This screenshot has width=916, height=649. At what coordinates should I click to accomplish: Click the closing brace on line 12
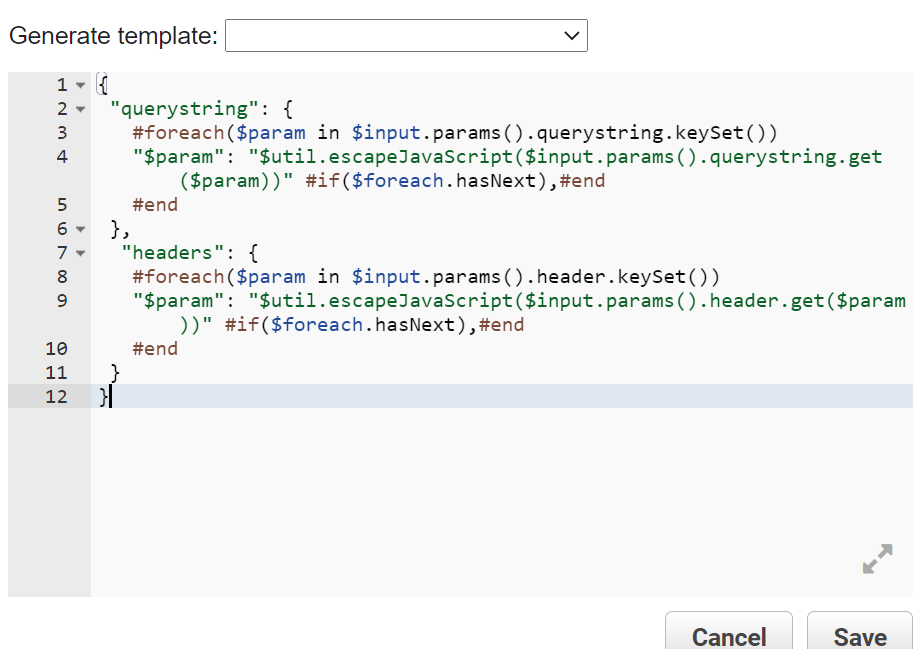104,396
